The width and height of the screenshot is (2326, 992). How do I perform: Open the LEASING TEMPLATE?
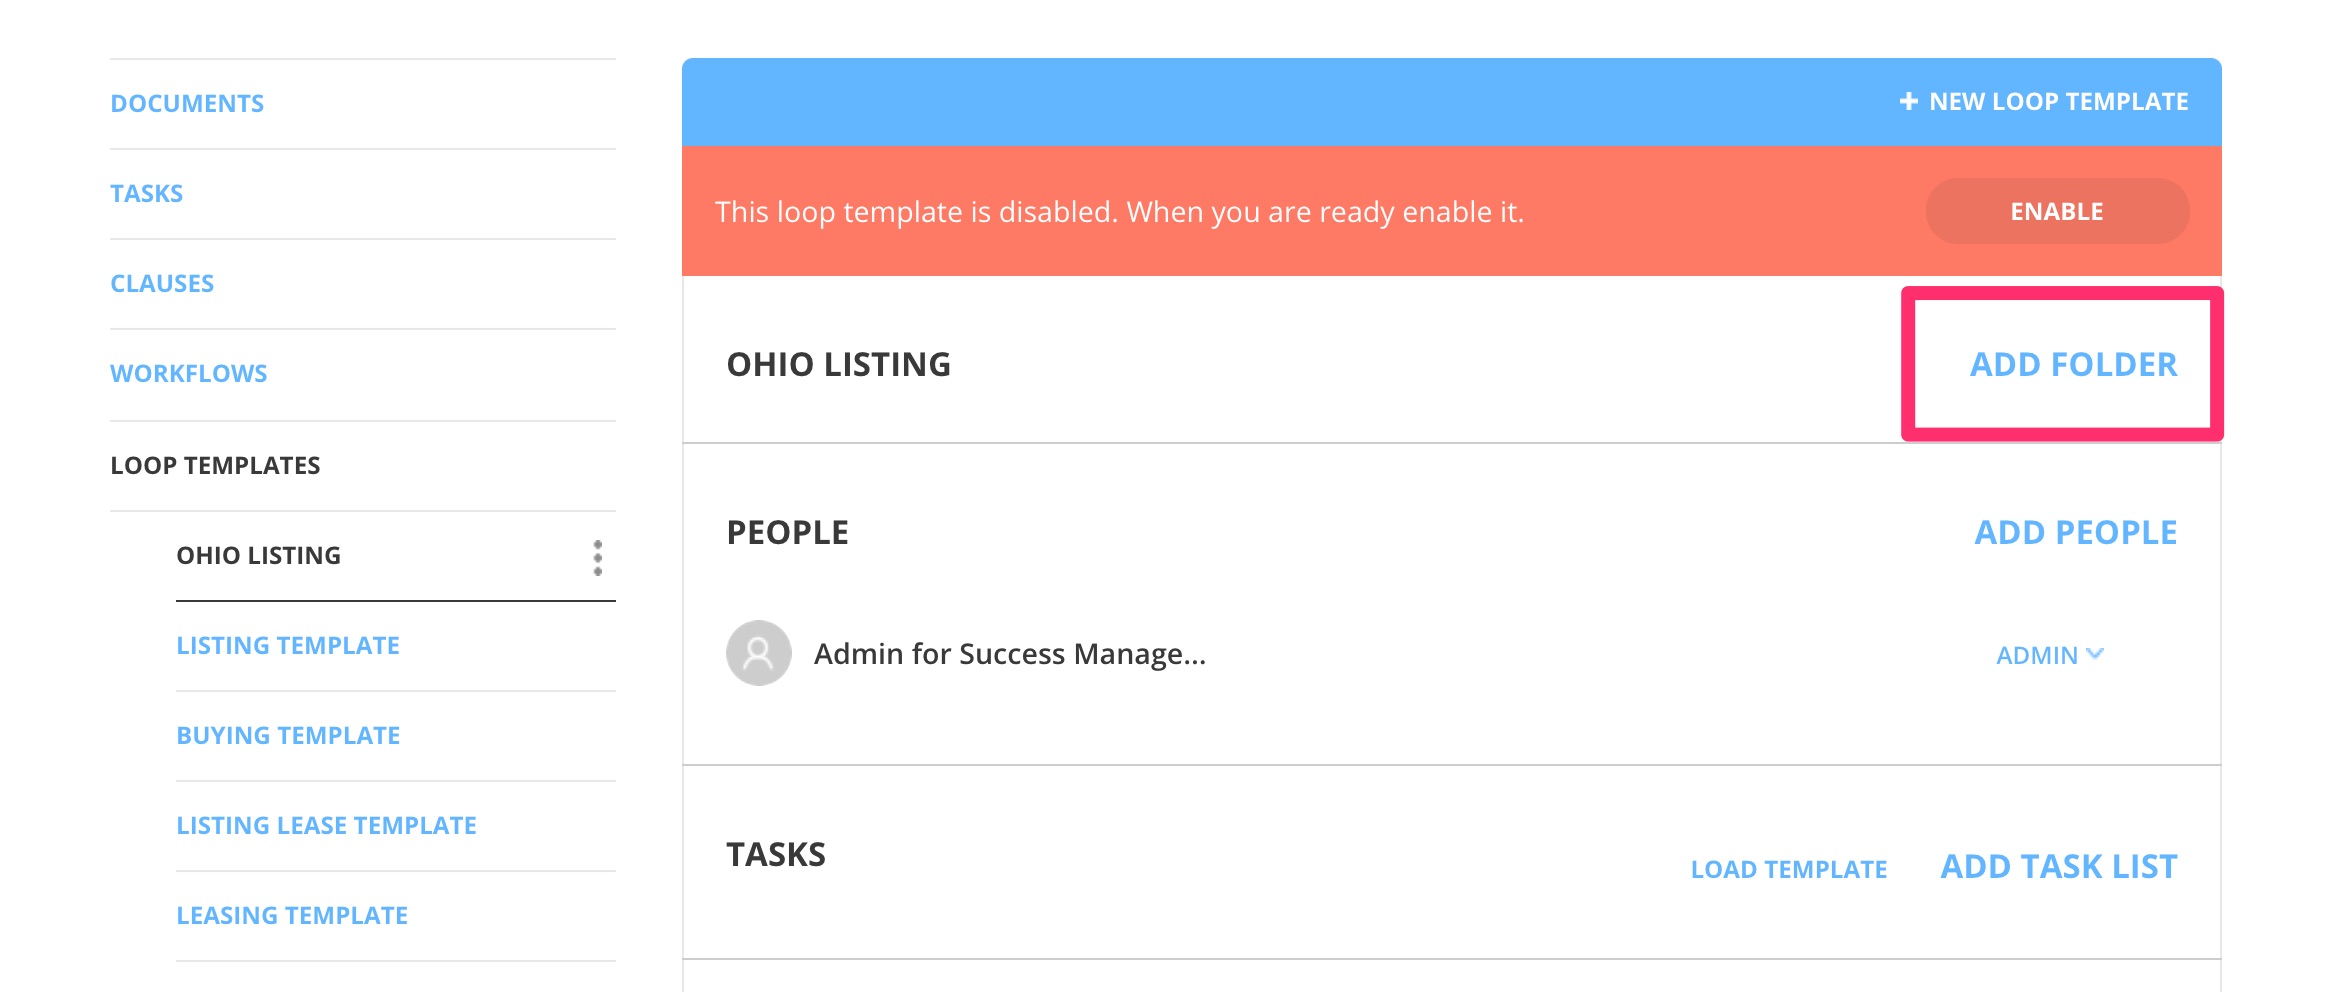click(291, 914)
